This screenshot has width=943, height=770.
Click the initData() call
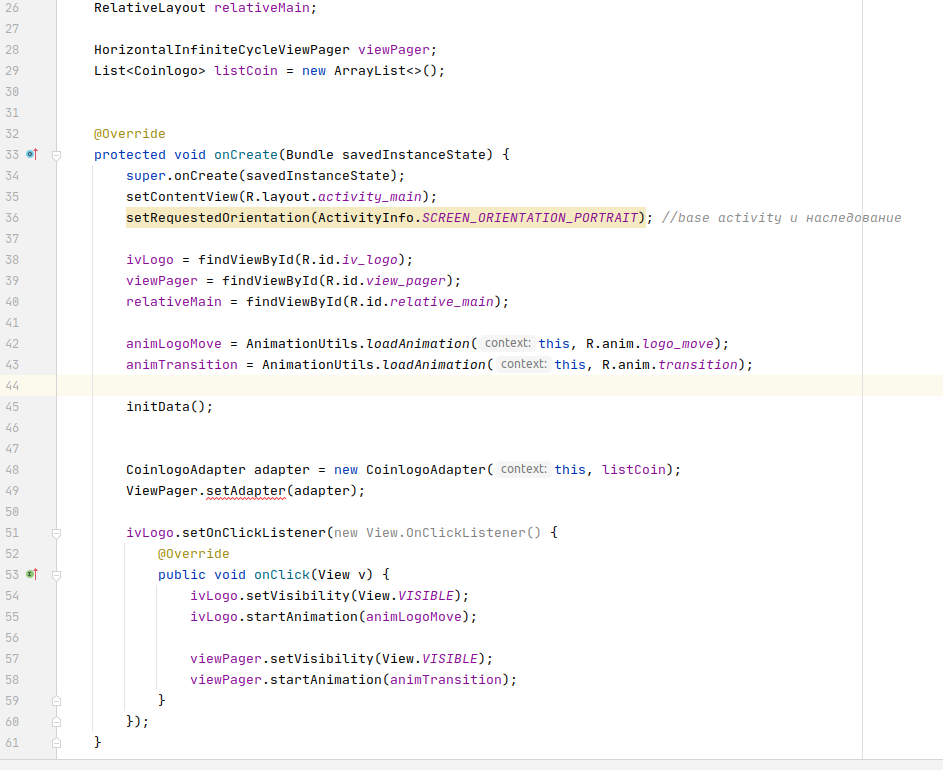[170, 407]
